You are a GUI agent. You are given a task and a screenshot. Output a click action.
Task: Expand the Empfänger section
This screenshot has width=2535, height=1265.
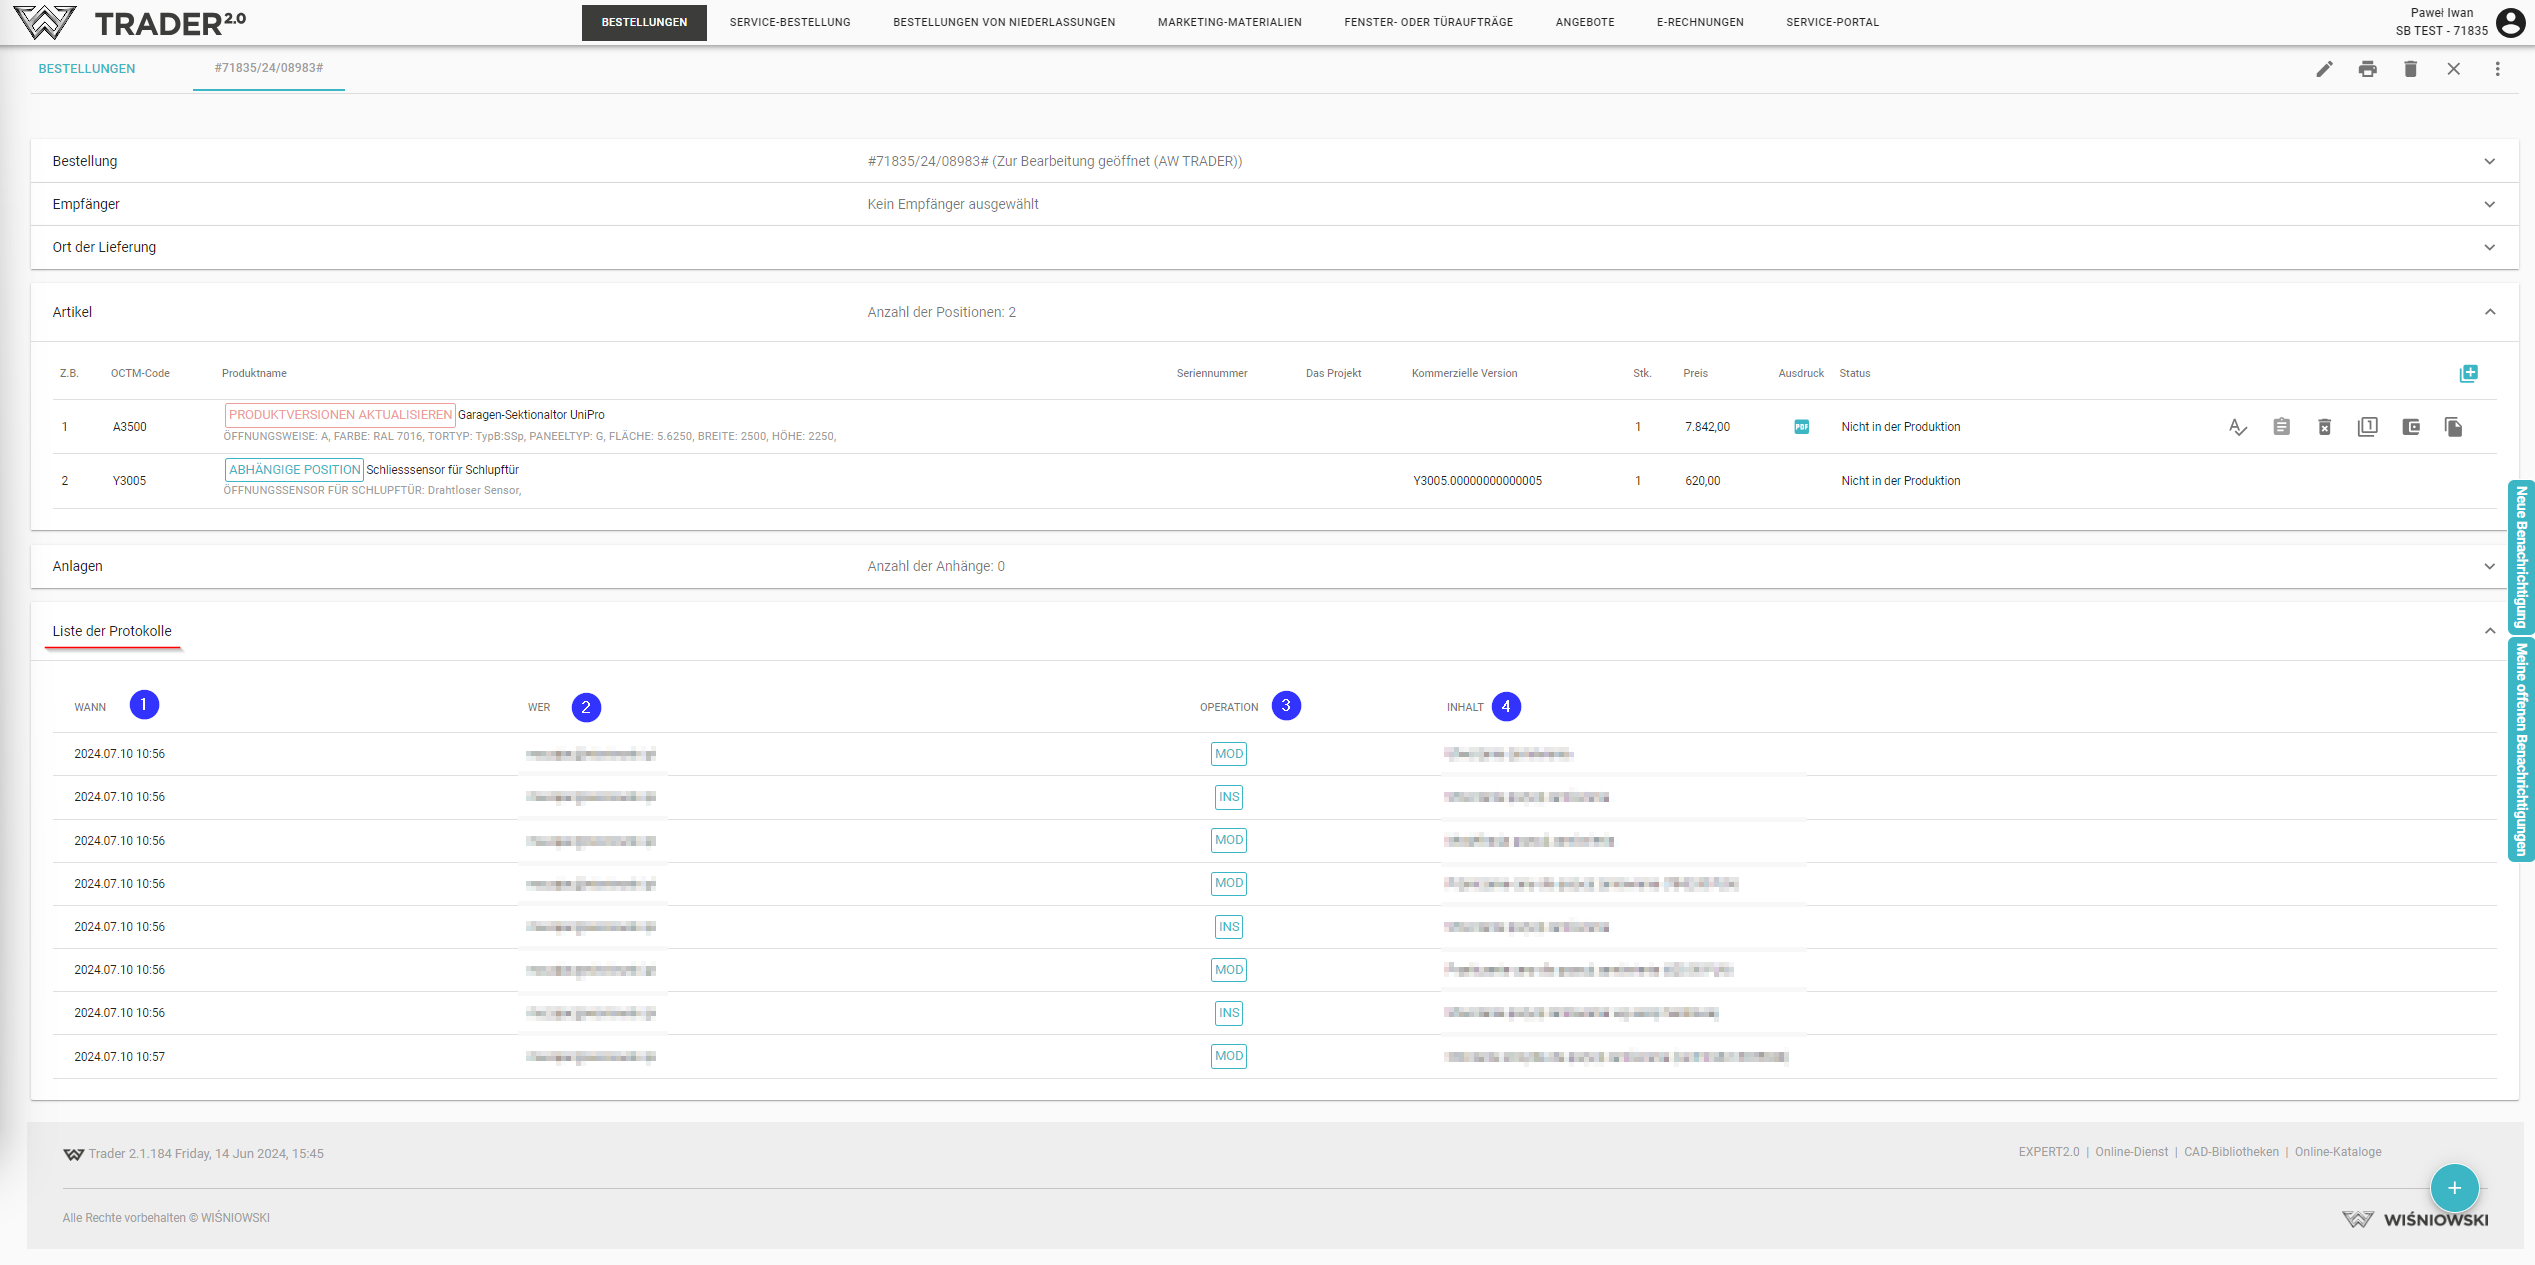pyautogui.click(x=2489, y=204)
